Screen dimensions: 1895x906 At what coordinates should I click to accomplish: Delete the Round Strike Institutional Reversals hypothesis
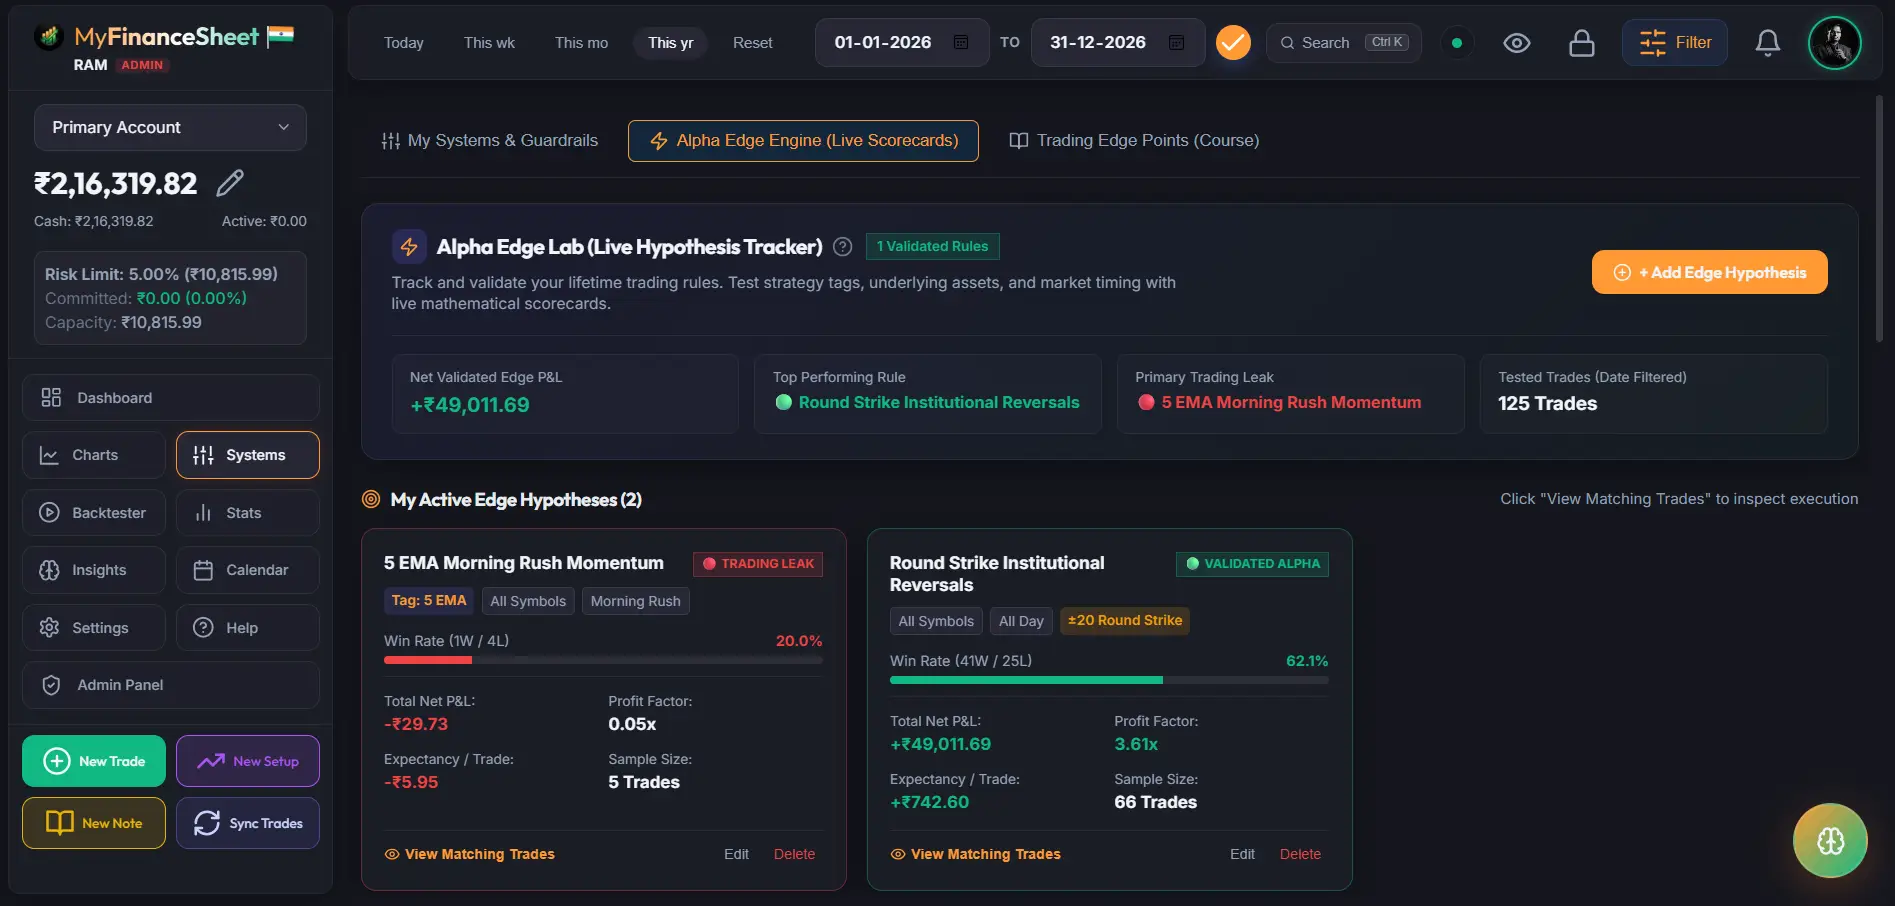click(1300, 854)
